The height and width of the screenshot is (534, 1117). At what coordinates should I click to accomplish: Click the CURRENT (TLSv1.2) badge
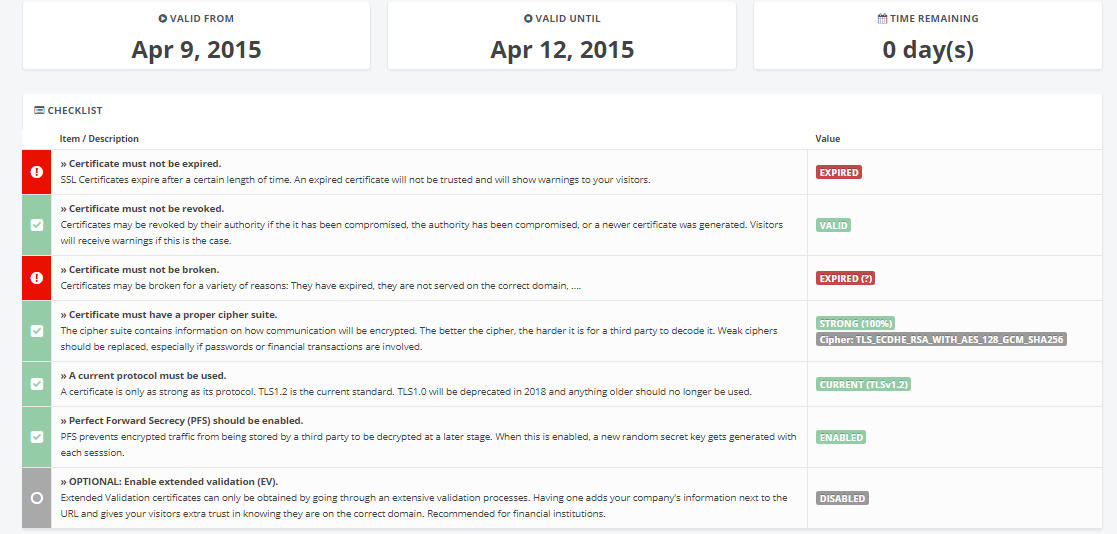pyautogui.click(x=863, y=384)
